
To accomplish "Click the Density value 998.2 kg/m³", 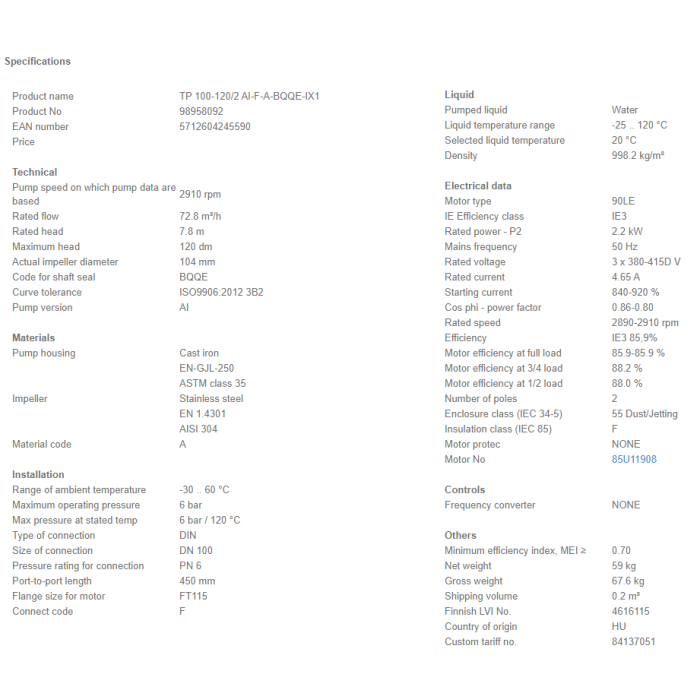I will [638, 155].
